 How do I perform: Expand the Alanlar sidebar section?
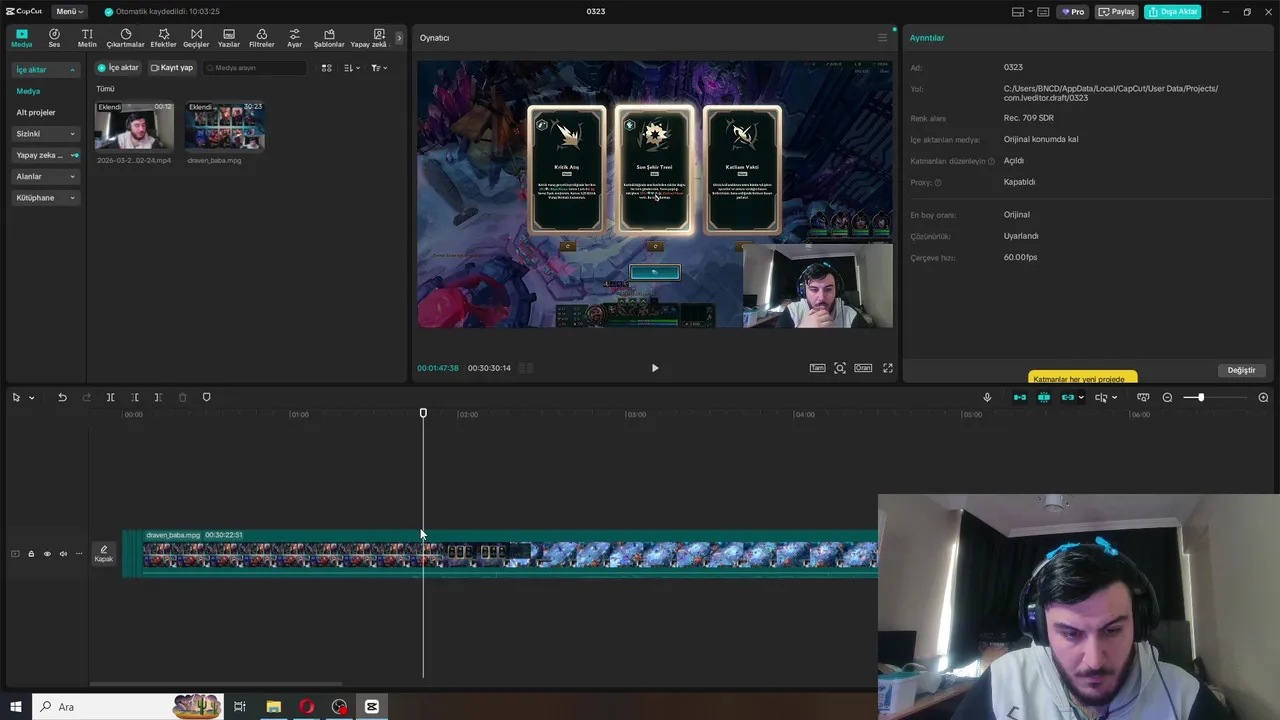[x=45, y=176]
